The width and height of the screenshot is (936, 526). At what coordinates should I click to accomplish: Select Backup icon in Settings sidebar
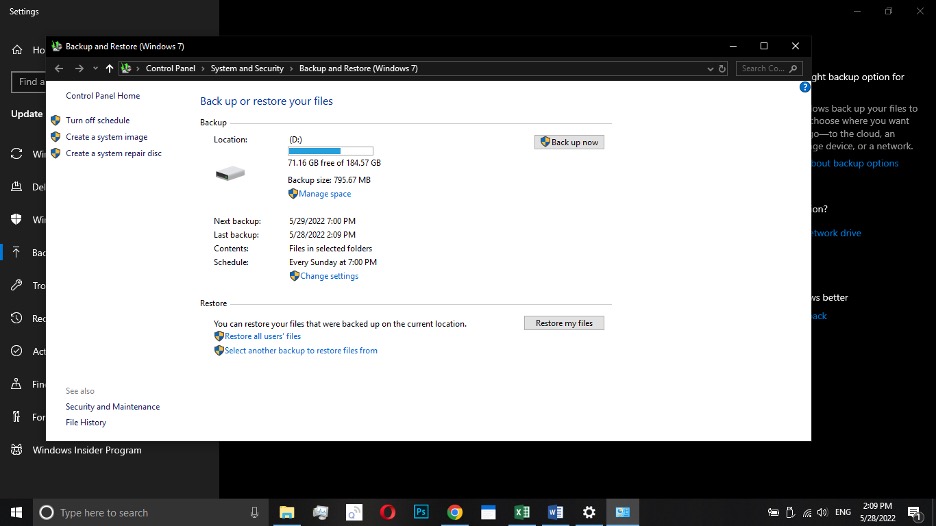click(x=17, y=253)
